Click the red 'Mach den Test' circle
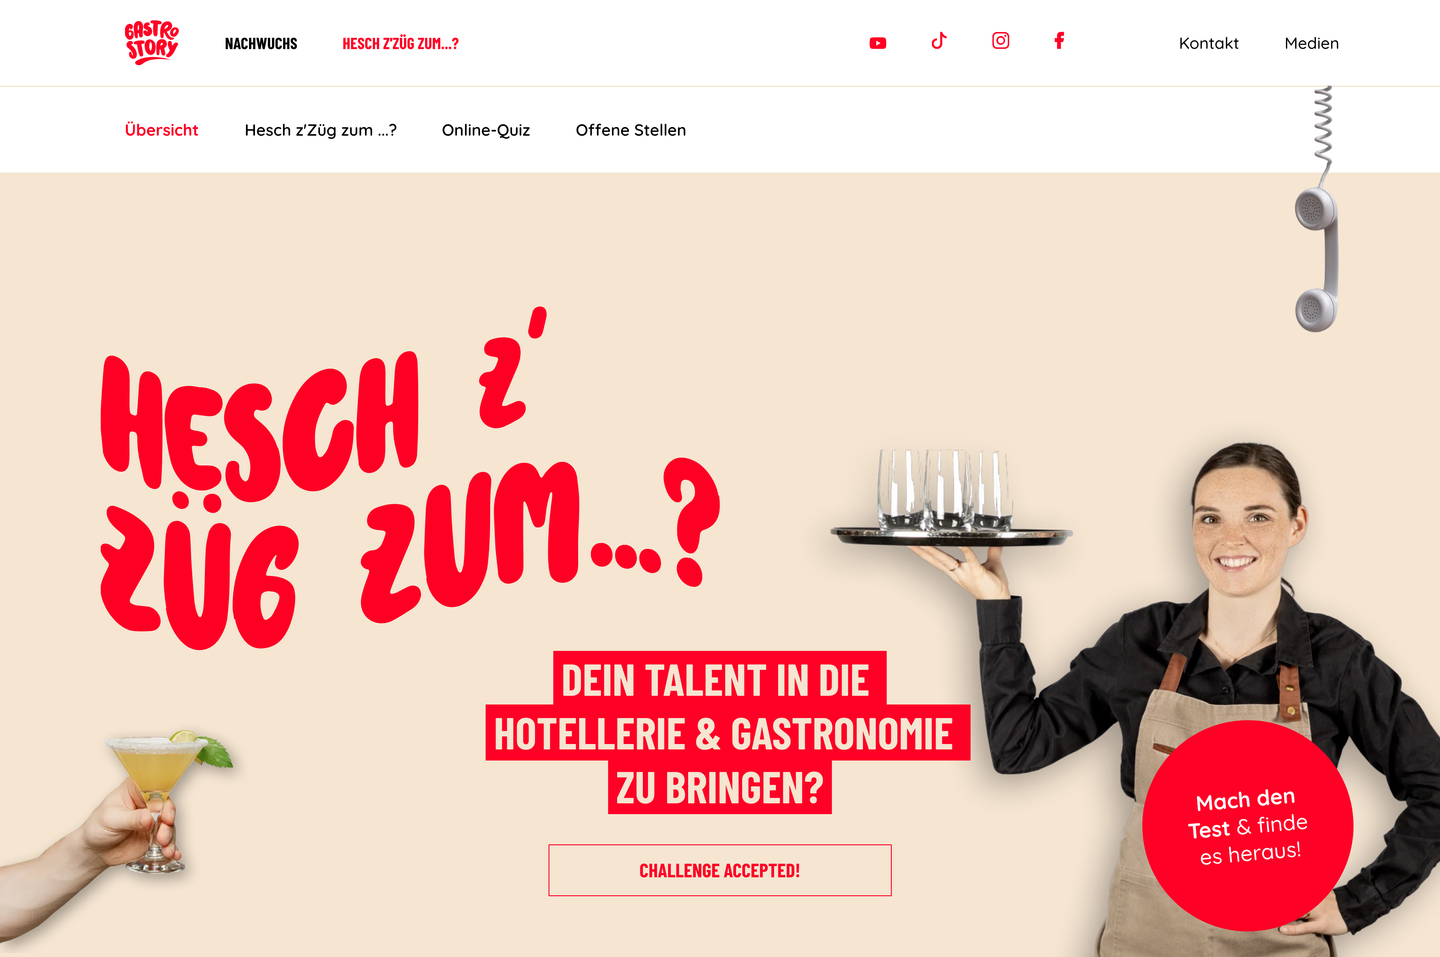 [x=1247, y=826]
